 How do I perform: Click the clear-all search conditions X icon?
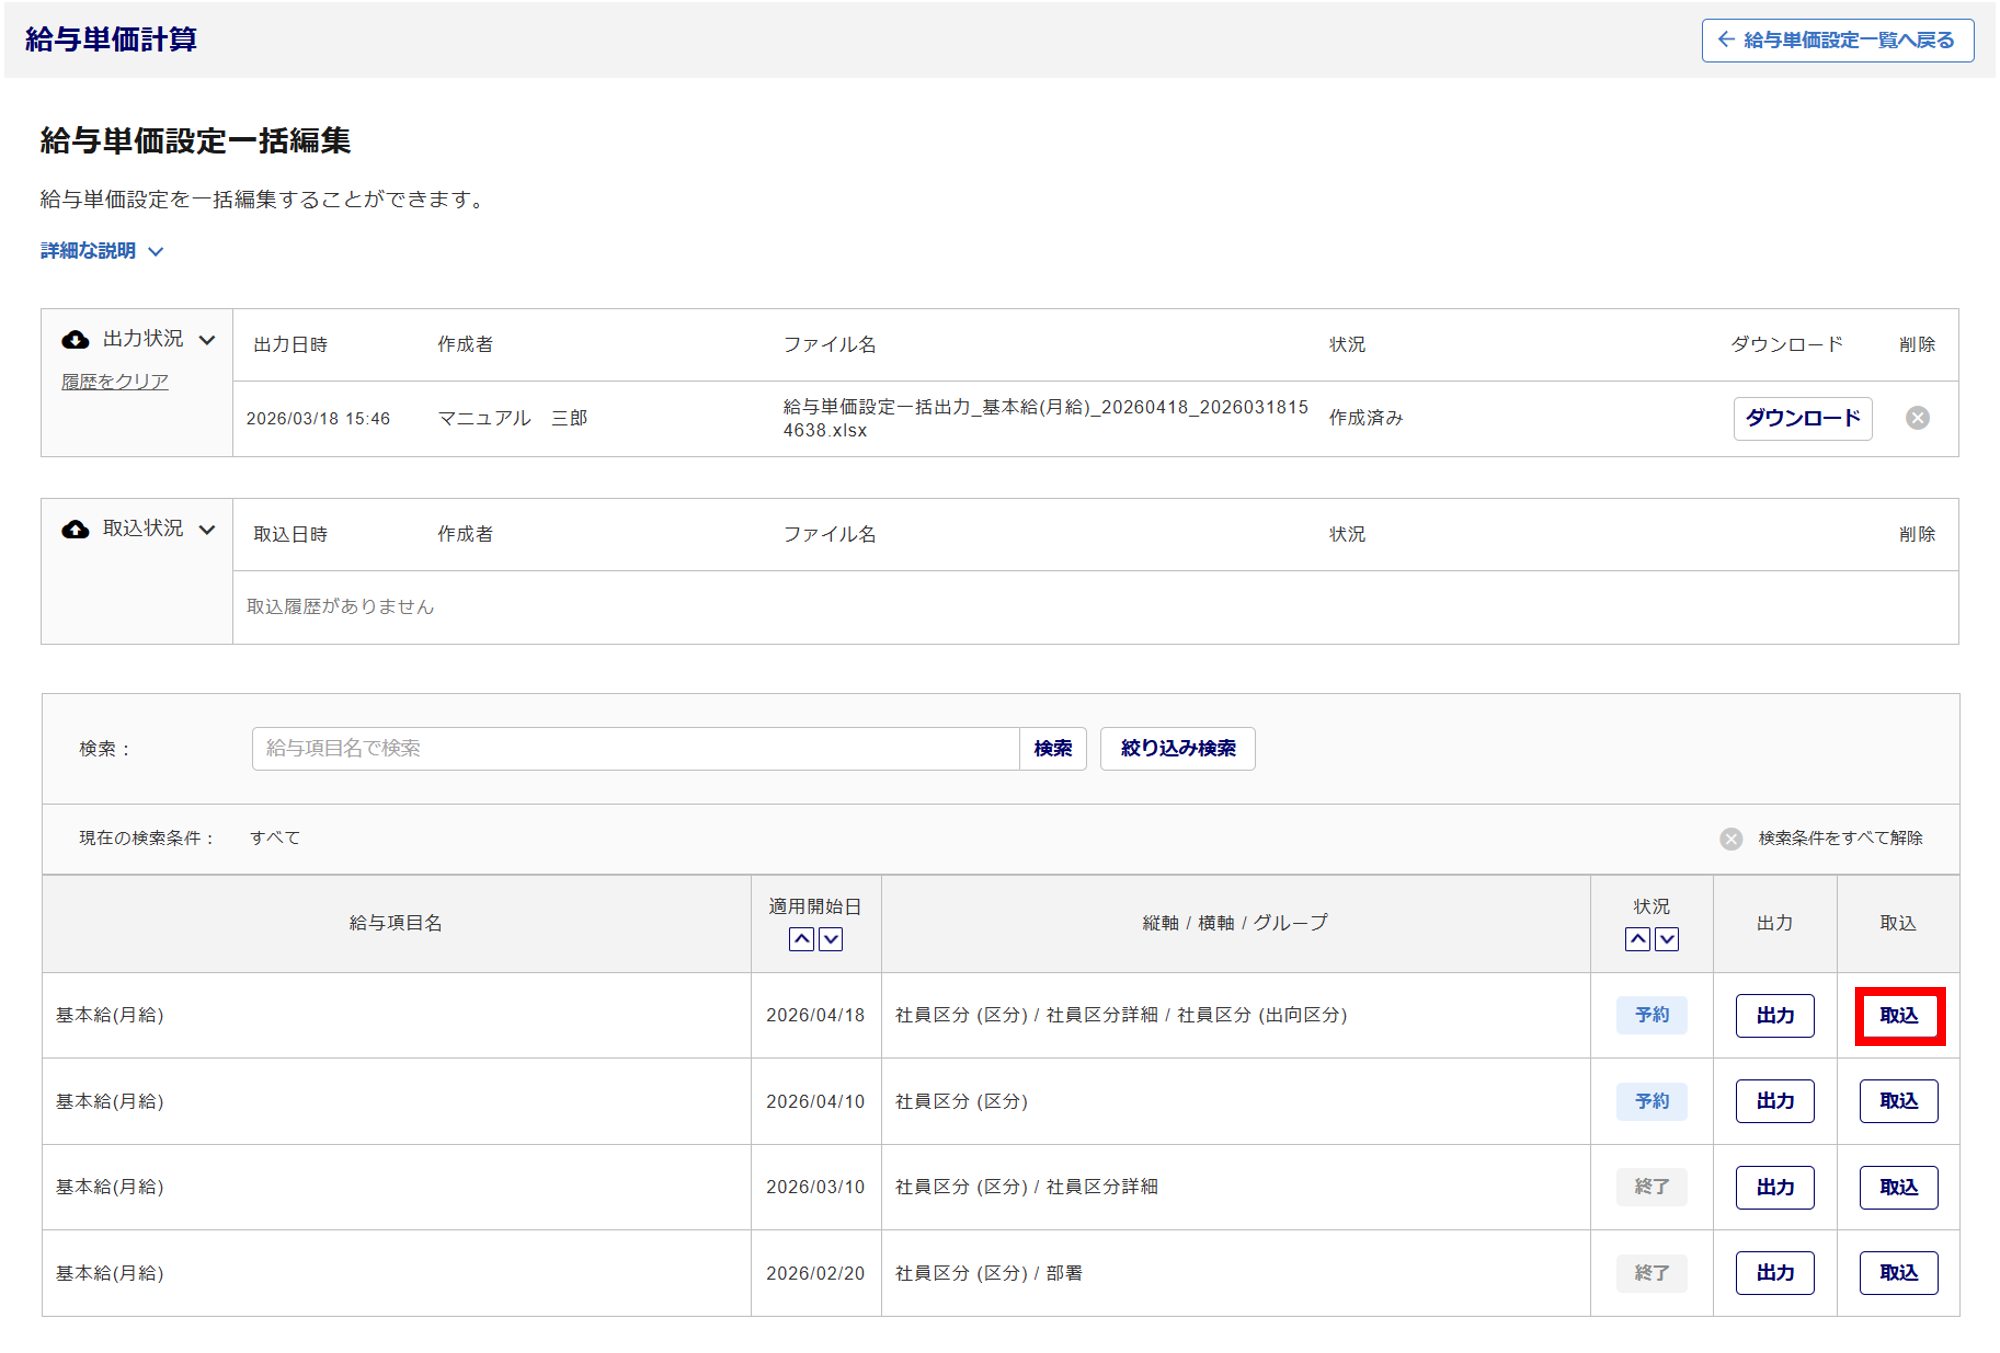coord(1730,838)
